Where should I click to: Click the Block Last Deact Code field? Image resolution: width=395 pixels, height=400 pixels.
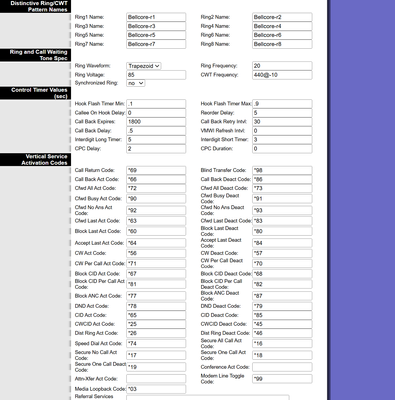point(282,231)
